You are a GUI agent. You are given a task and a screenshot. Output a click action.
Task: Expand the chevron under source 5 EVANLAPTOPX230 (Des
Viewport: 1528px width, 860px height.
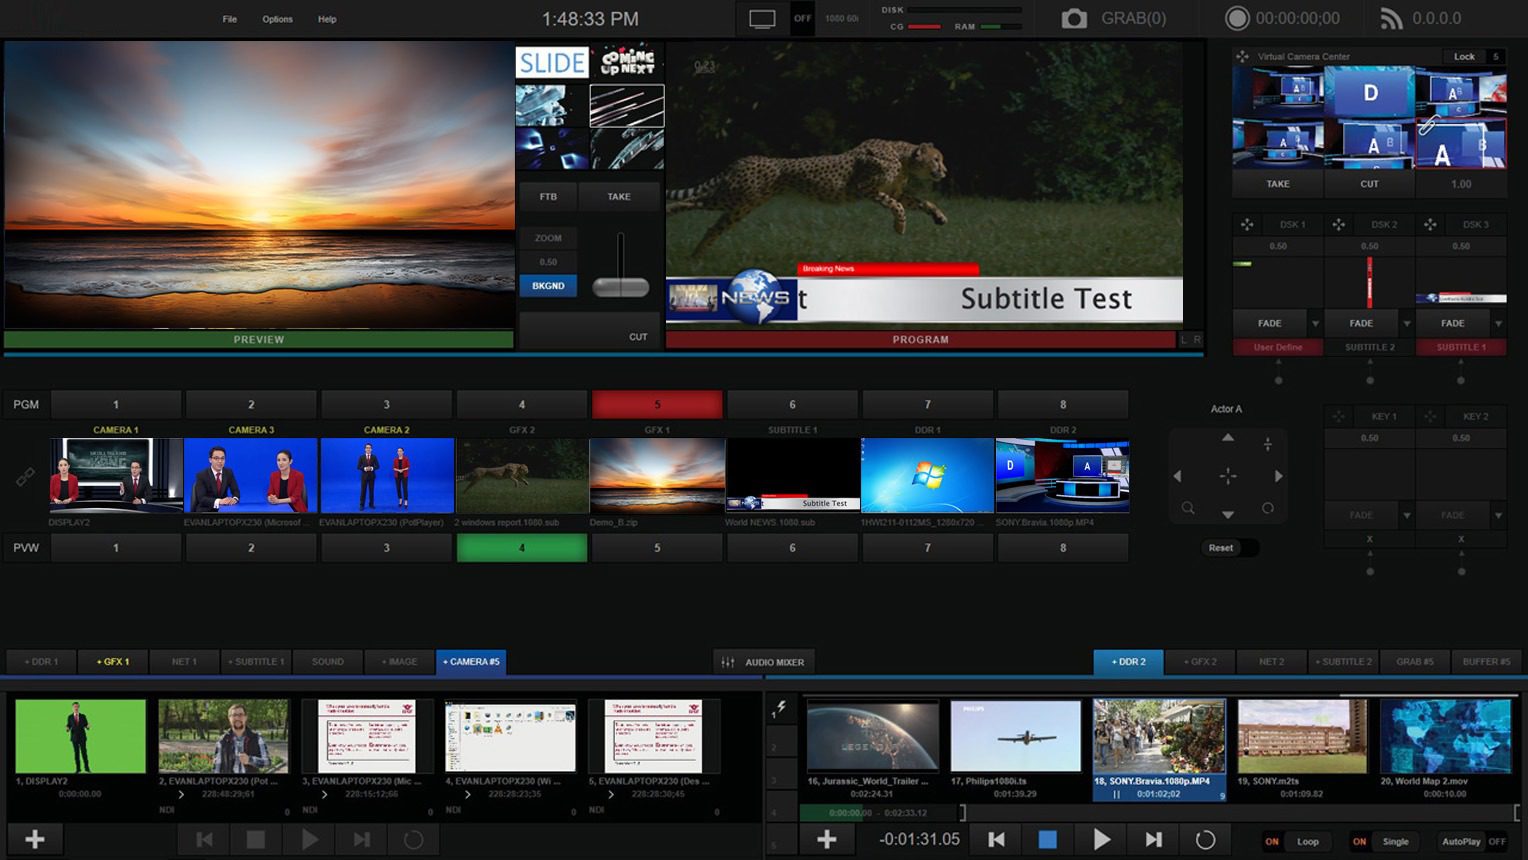point(610,795)
